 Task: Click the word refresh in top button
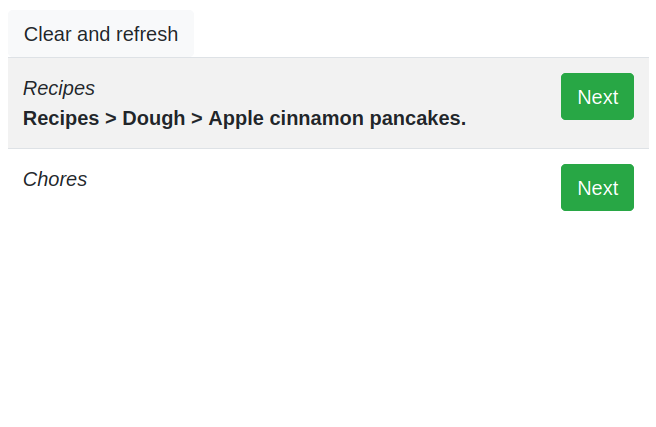tap(147, 34)
